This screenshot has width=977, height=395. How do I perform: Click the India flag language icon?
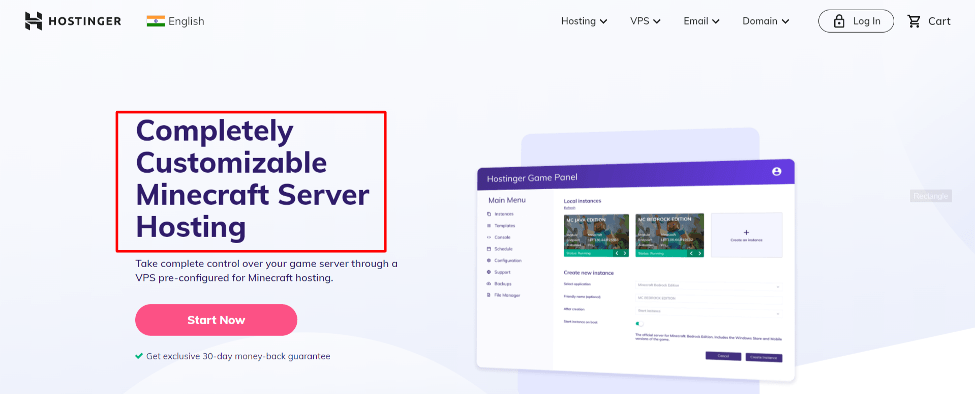(155, 21)
